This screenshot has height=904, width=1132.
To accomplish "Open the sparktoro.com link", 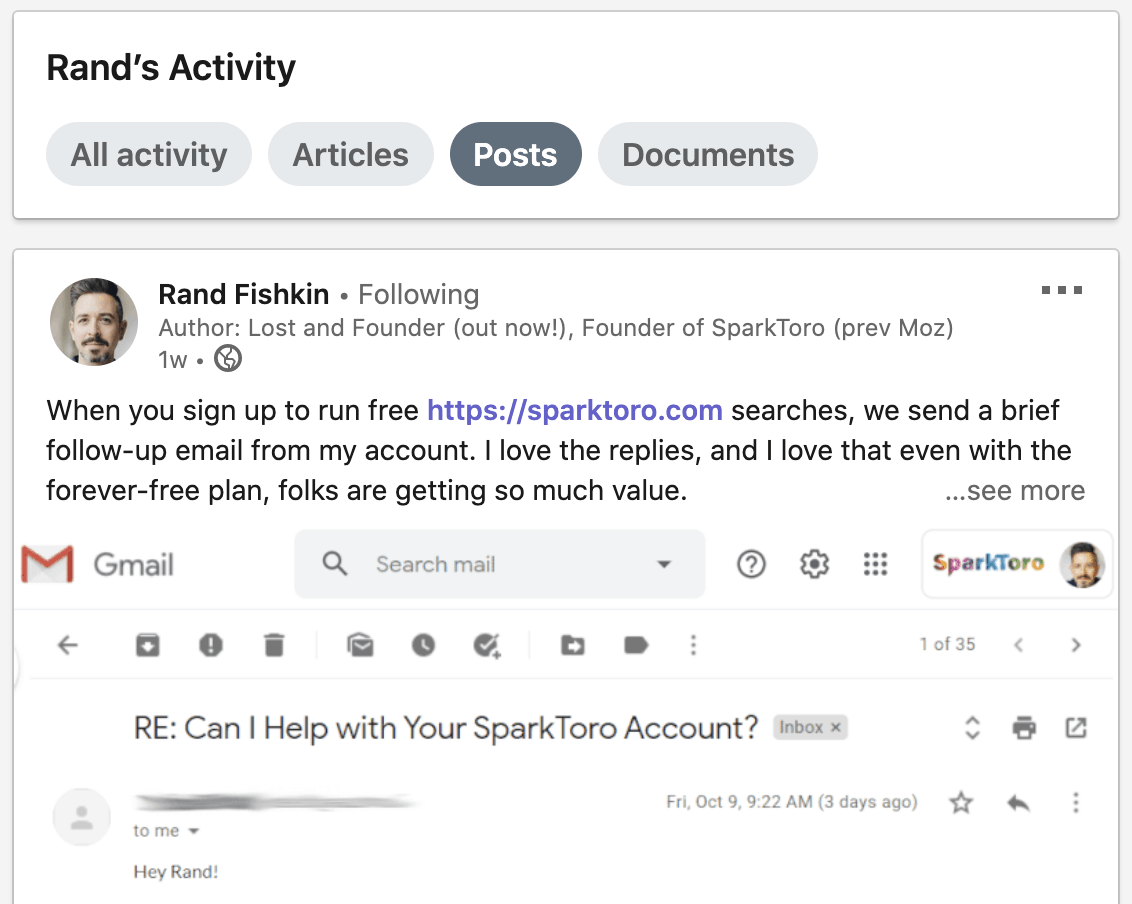I will click(x=575, y=410).
